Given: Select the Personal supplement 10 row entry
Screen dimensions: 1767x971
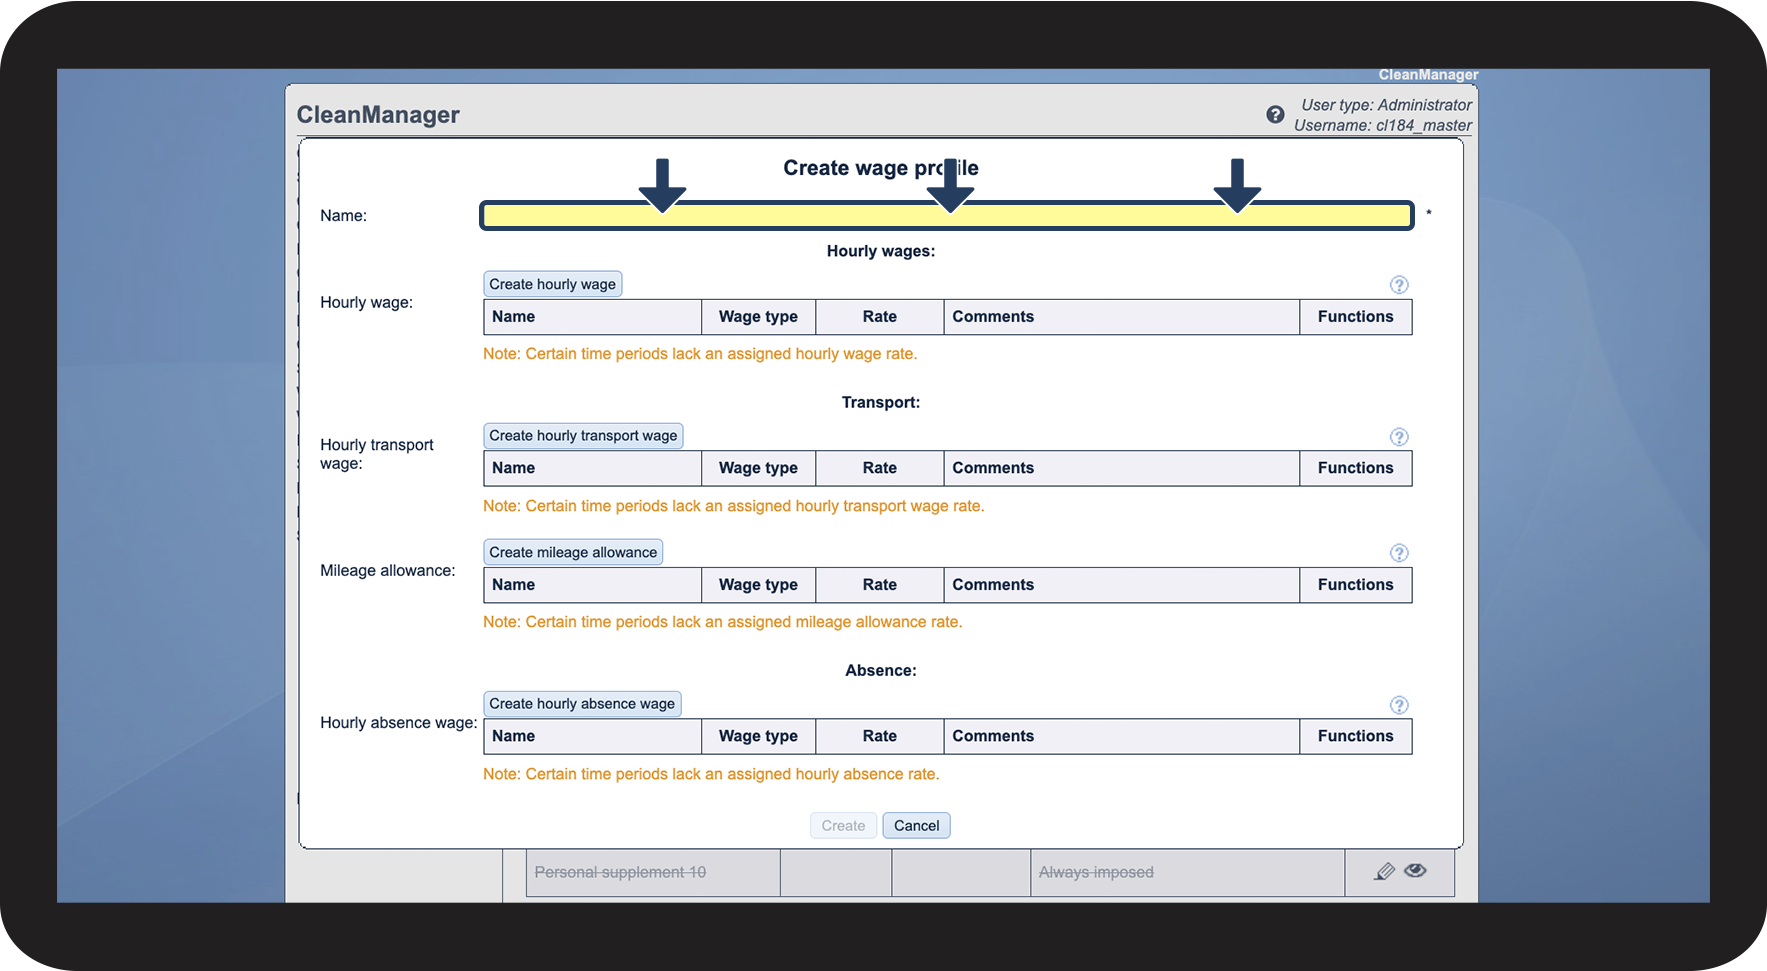Looking at the screenshot, I should [620, 872].
